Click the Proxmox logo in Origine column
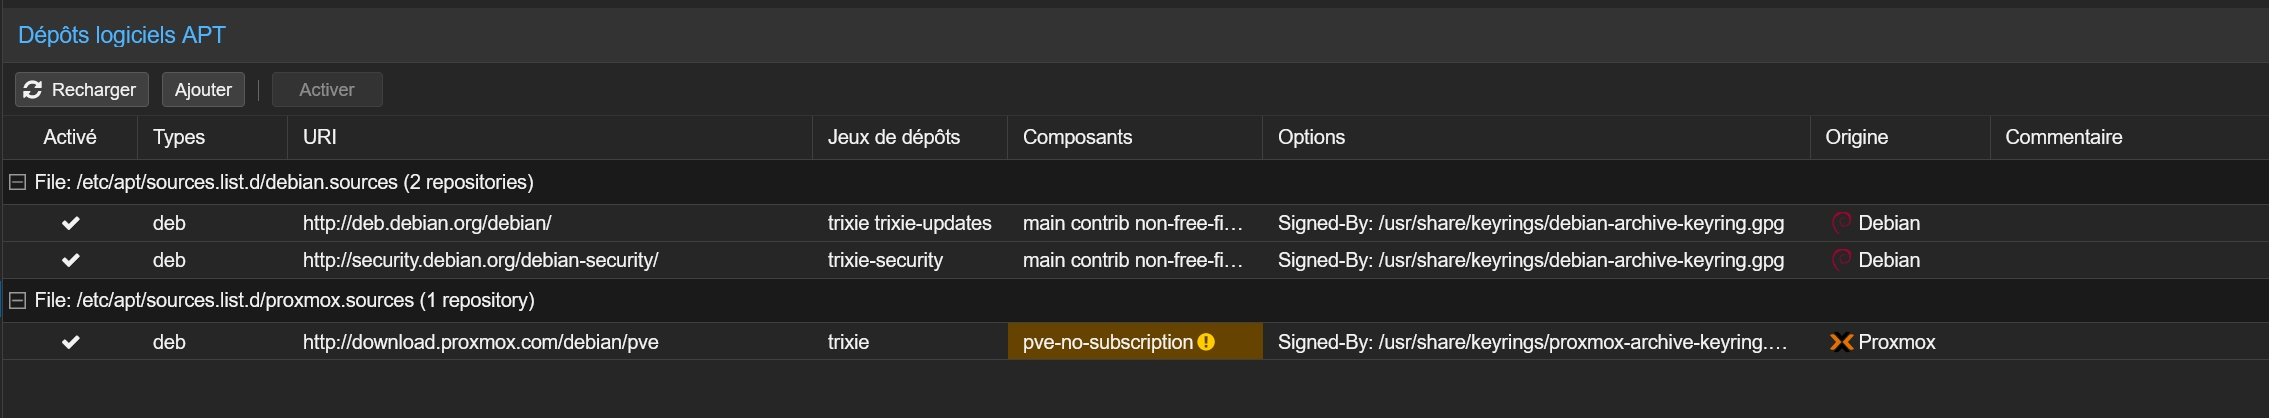Viewport: 2269px width, 418px height. [x=1841, y=342]
